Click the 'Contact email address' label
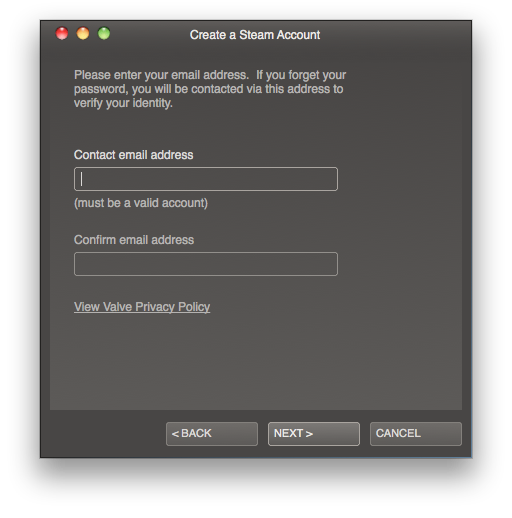 pyautogui.click(x=133, y=155)
